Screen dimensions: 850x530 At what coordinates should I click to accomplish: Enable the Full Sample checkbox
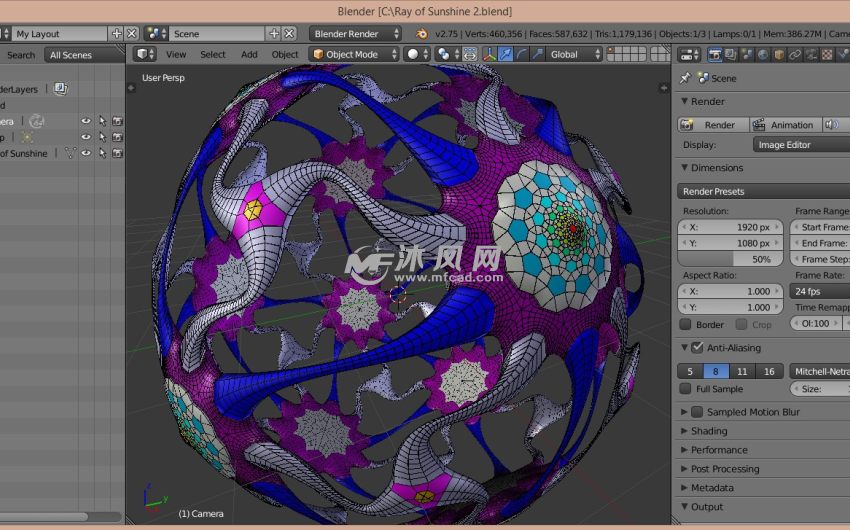click(685, 388)
